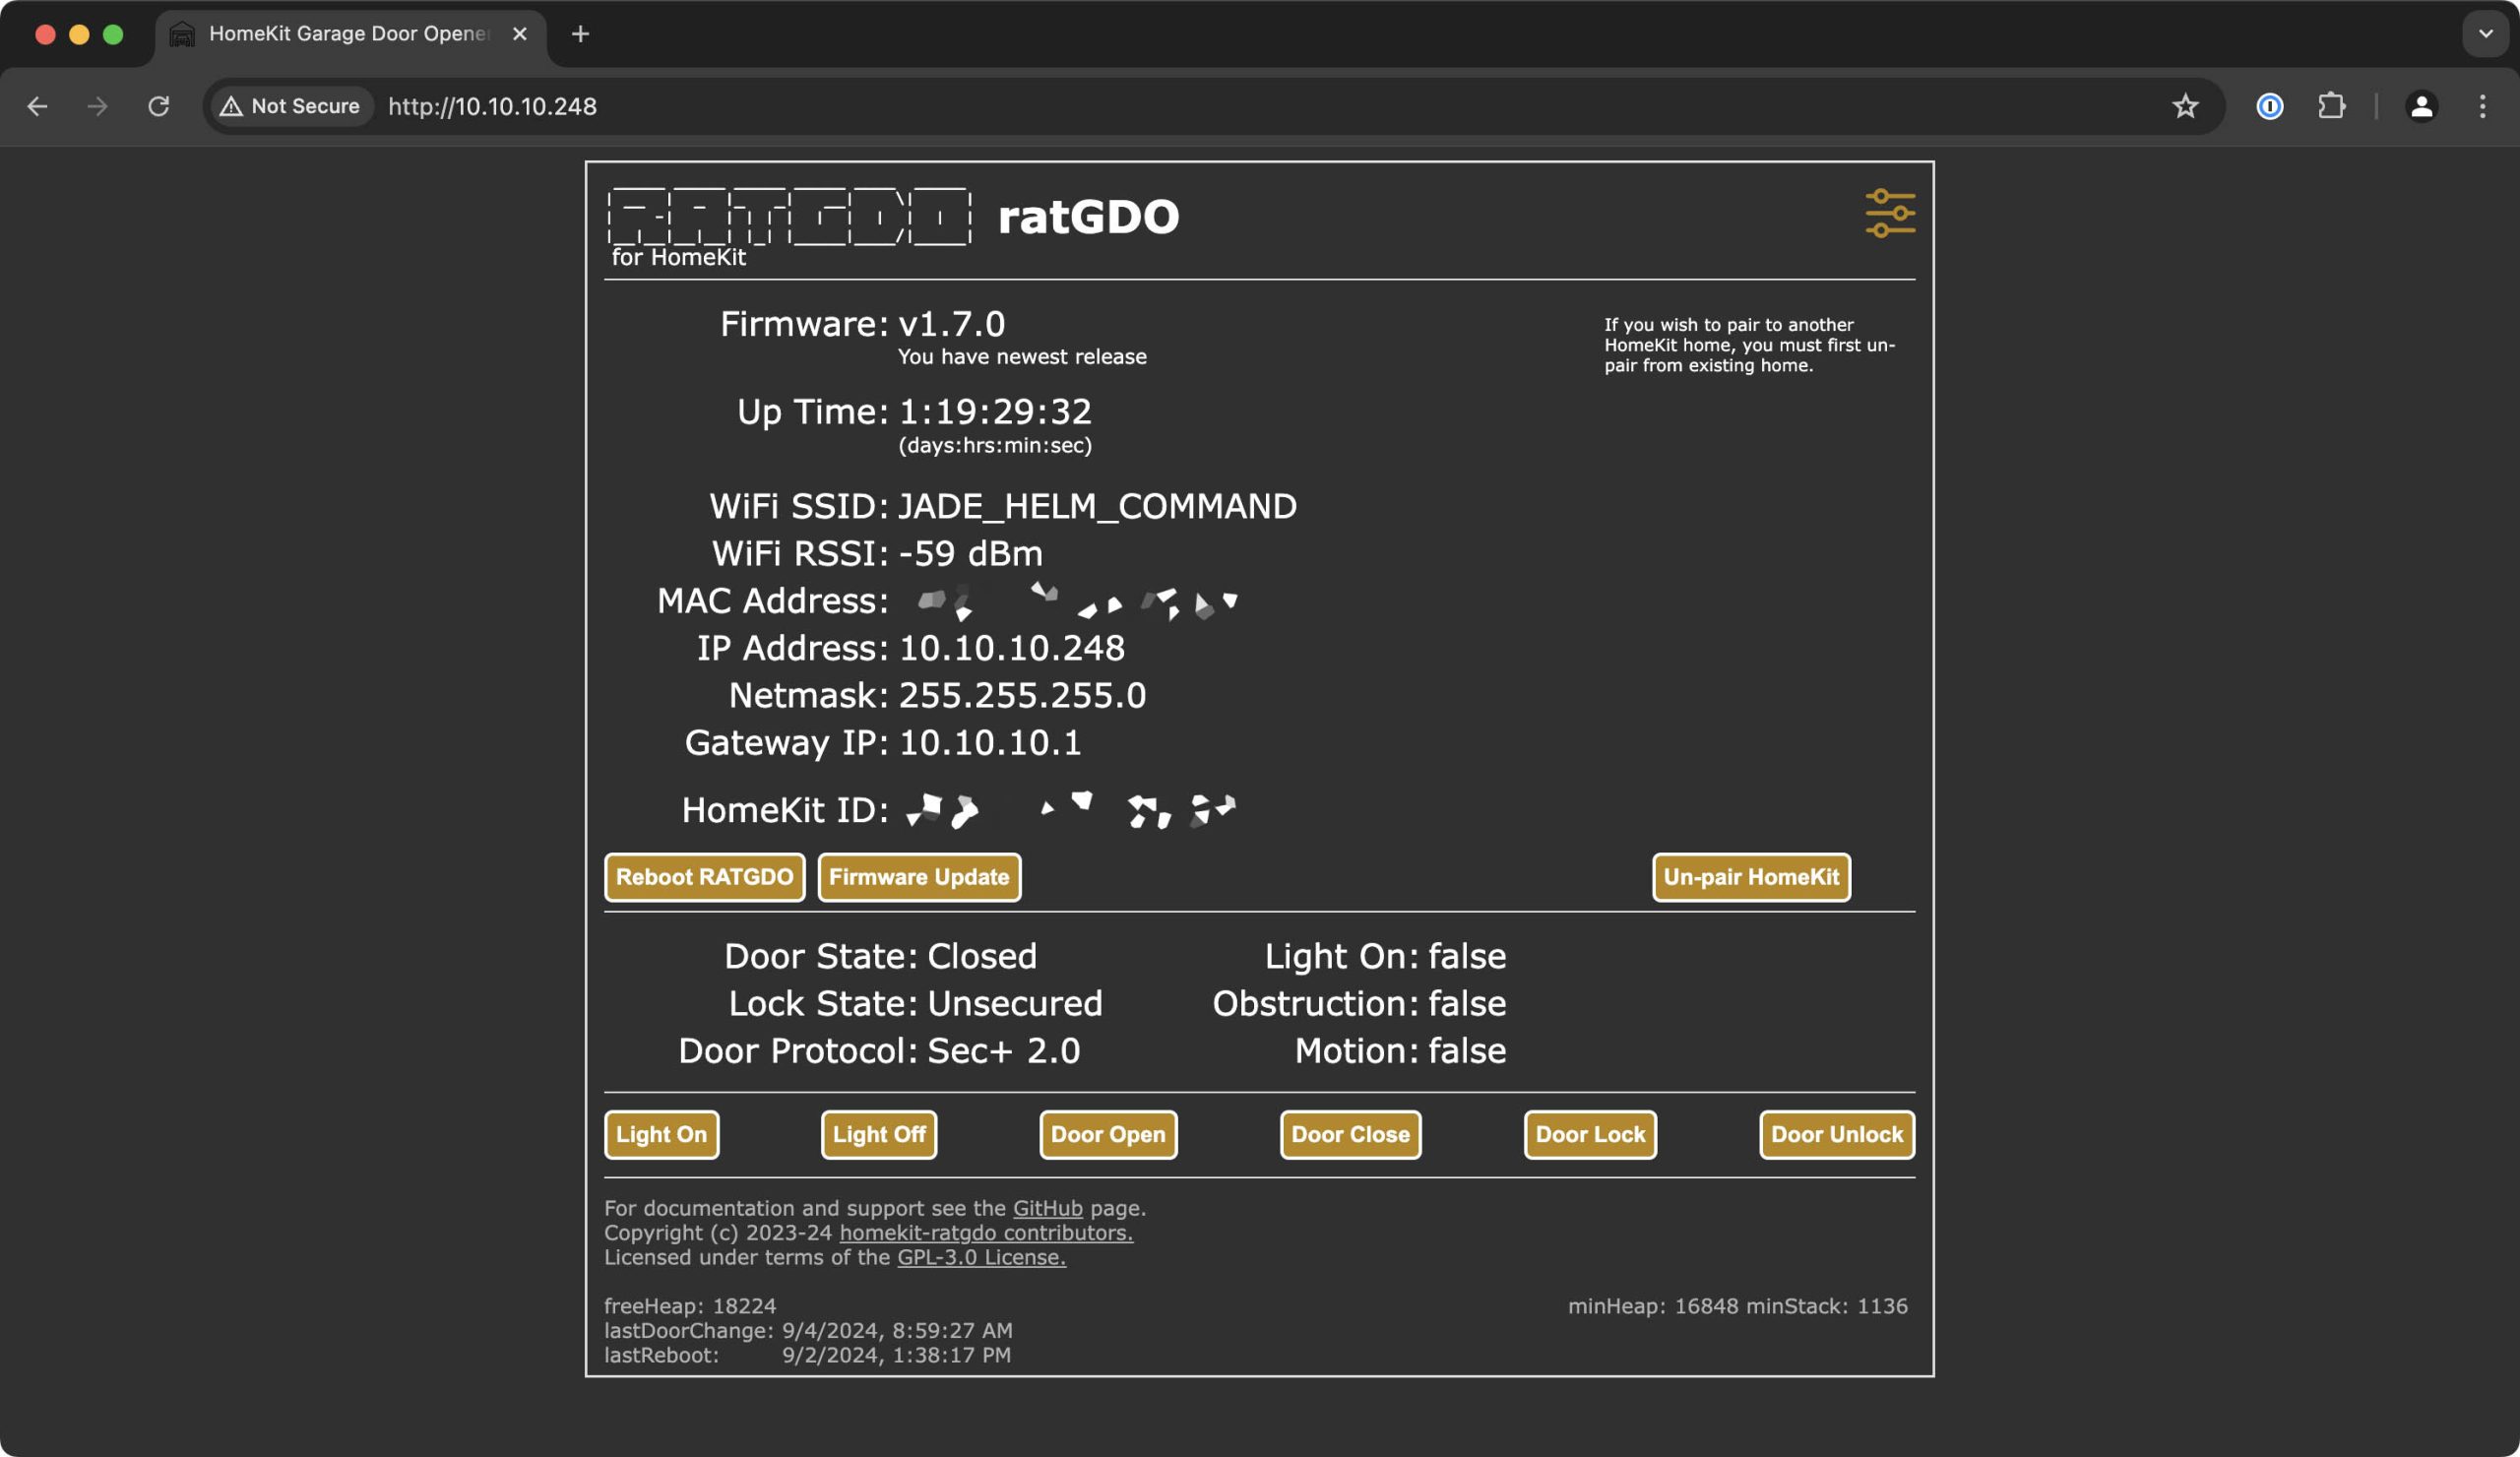Open the Chrome profile avatar icon
Image resolution: width=2520 pixels, height=1457 pixels.
click(2421, 106)
